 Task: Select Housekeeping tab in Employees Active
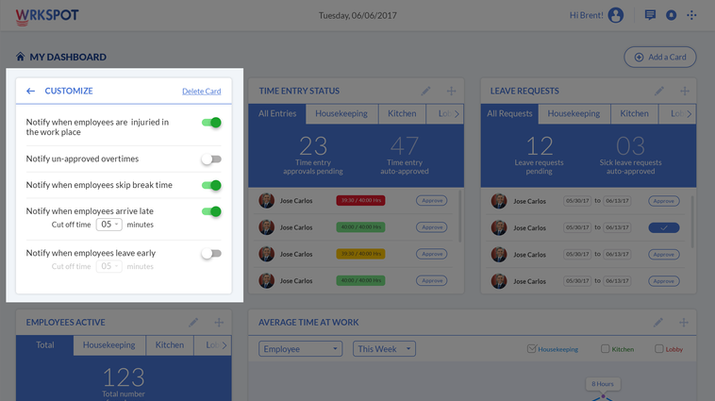[109, 345]
